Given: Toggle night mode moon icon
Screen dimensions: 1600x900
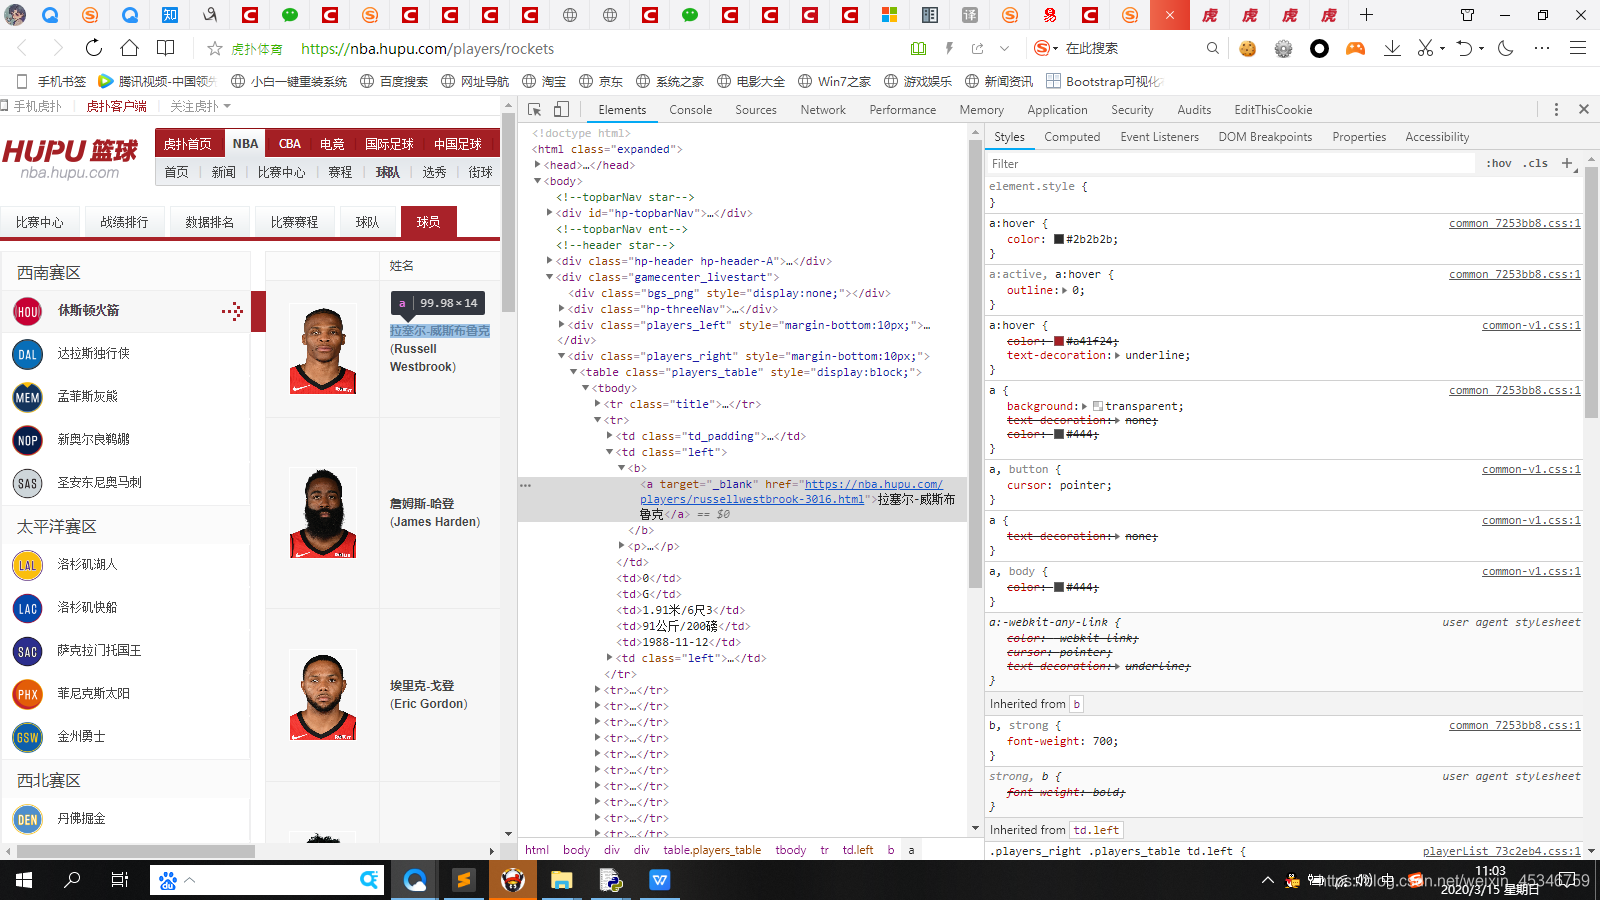Looking at the screenshot, I should [x=1506, y=48].
